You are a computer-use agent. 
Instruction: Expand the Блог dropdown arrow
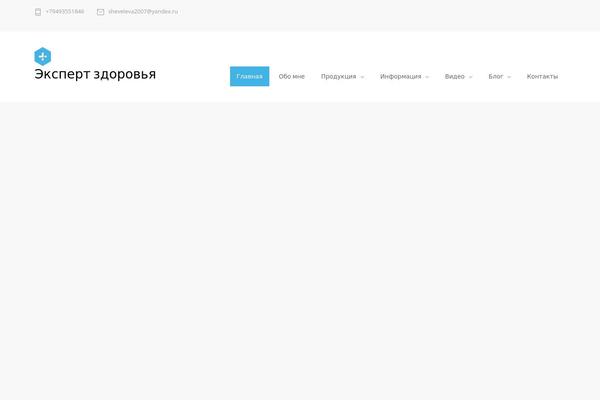(x=509, y=77)
